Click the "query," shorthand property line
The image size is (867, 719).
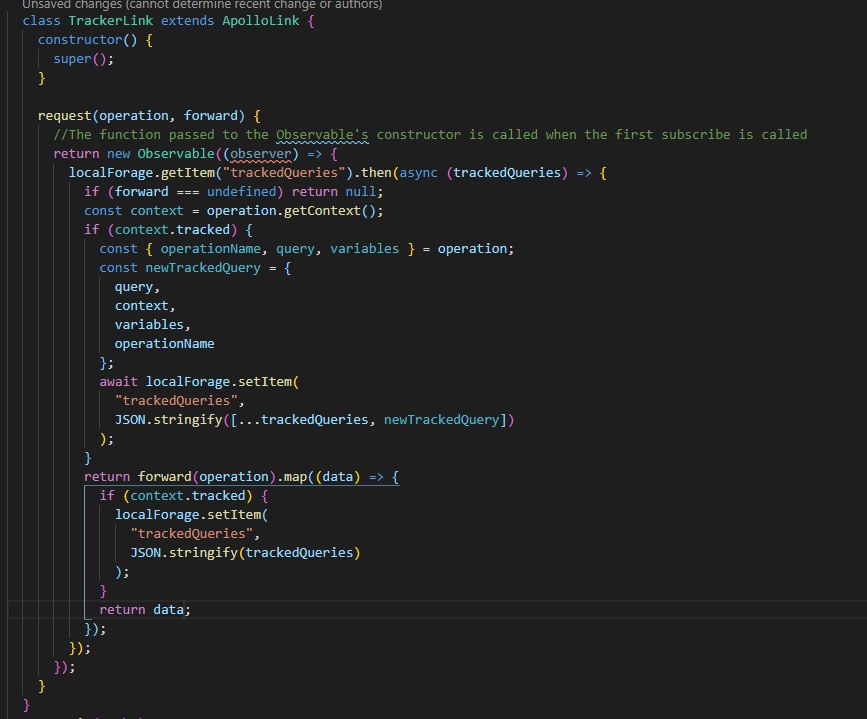click(x=137, y=287)
